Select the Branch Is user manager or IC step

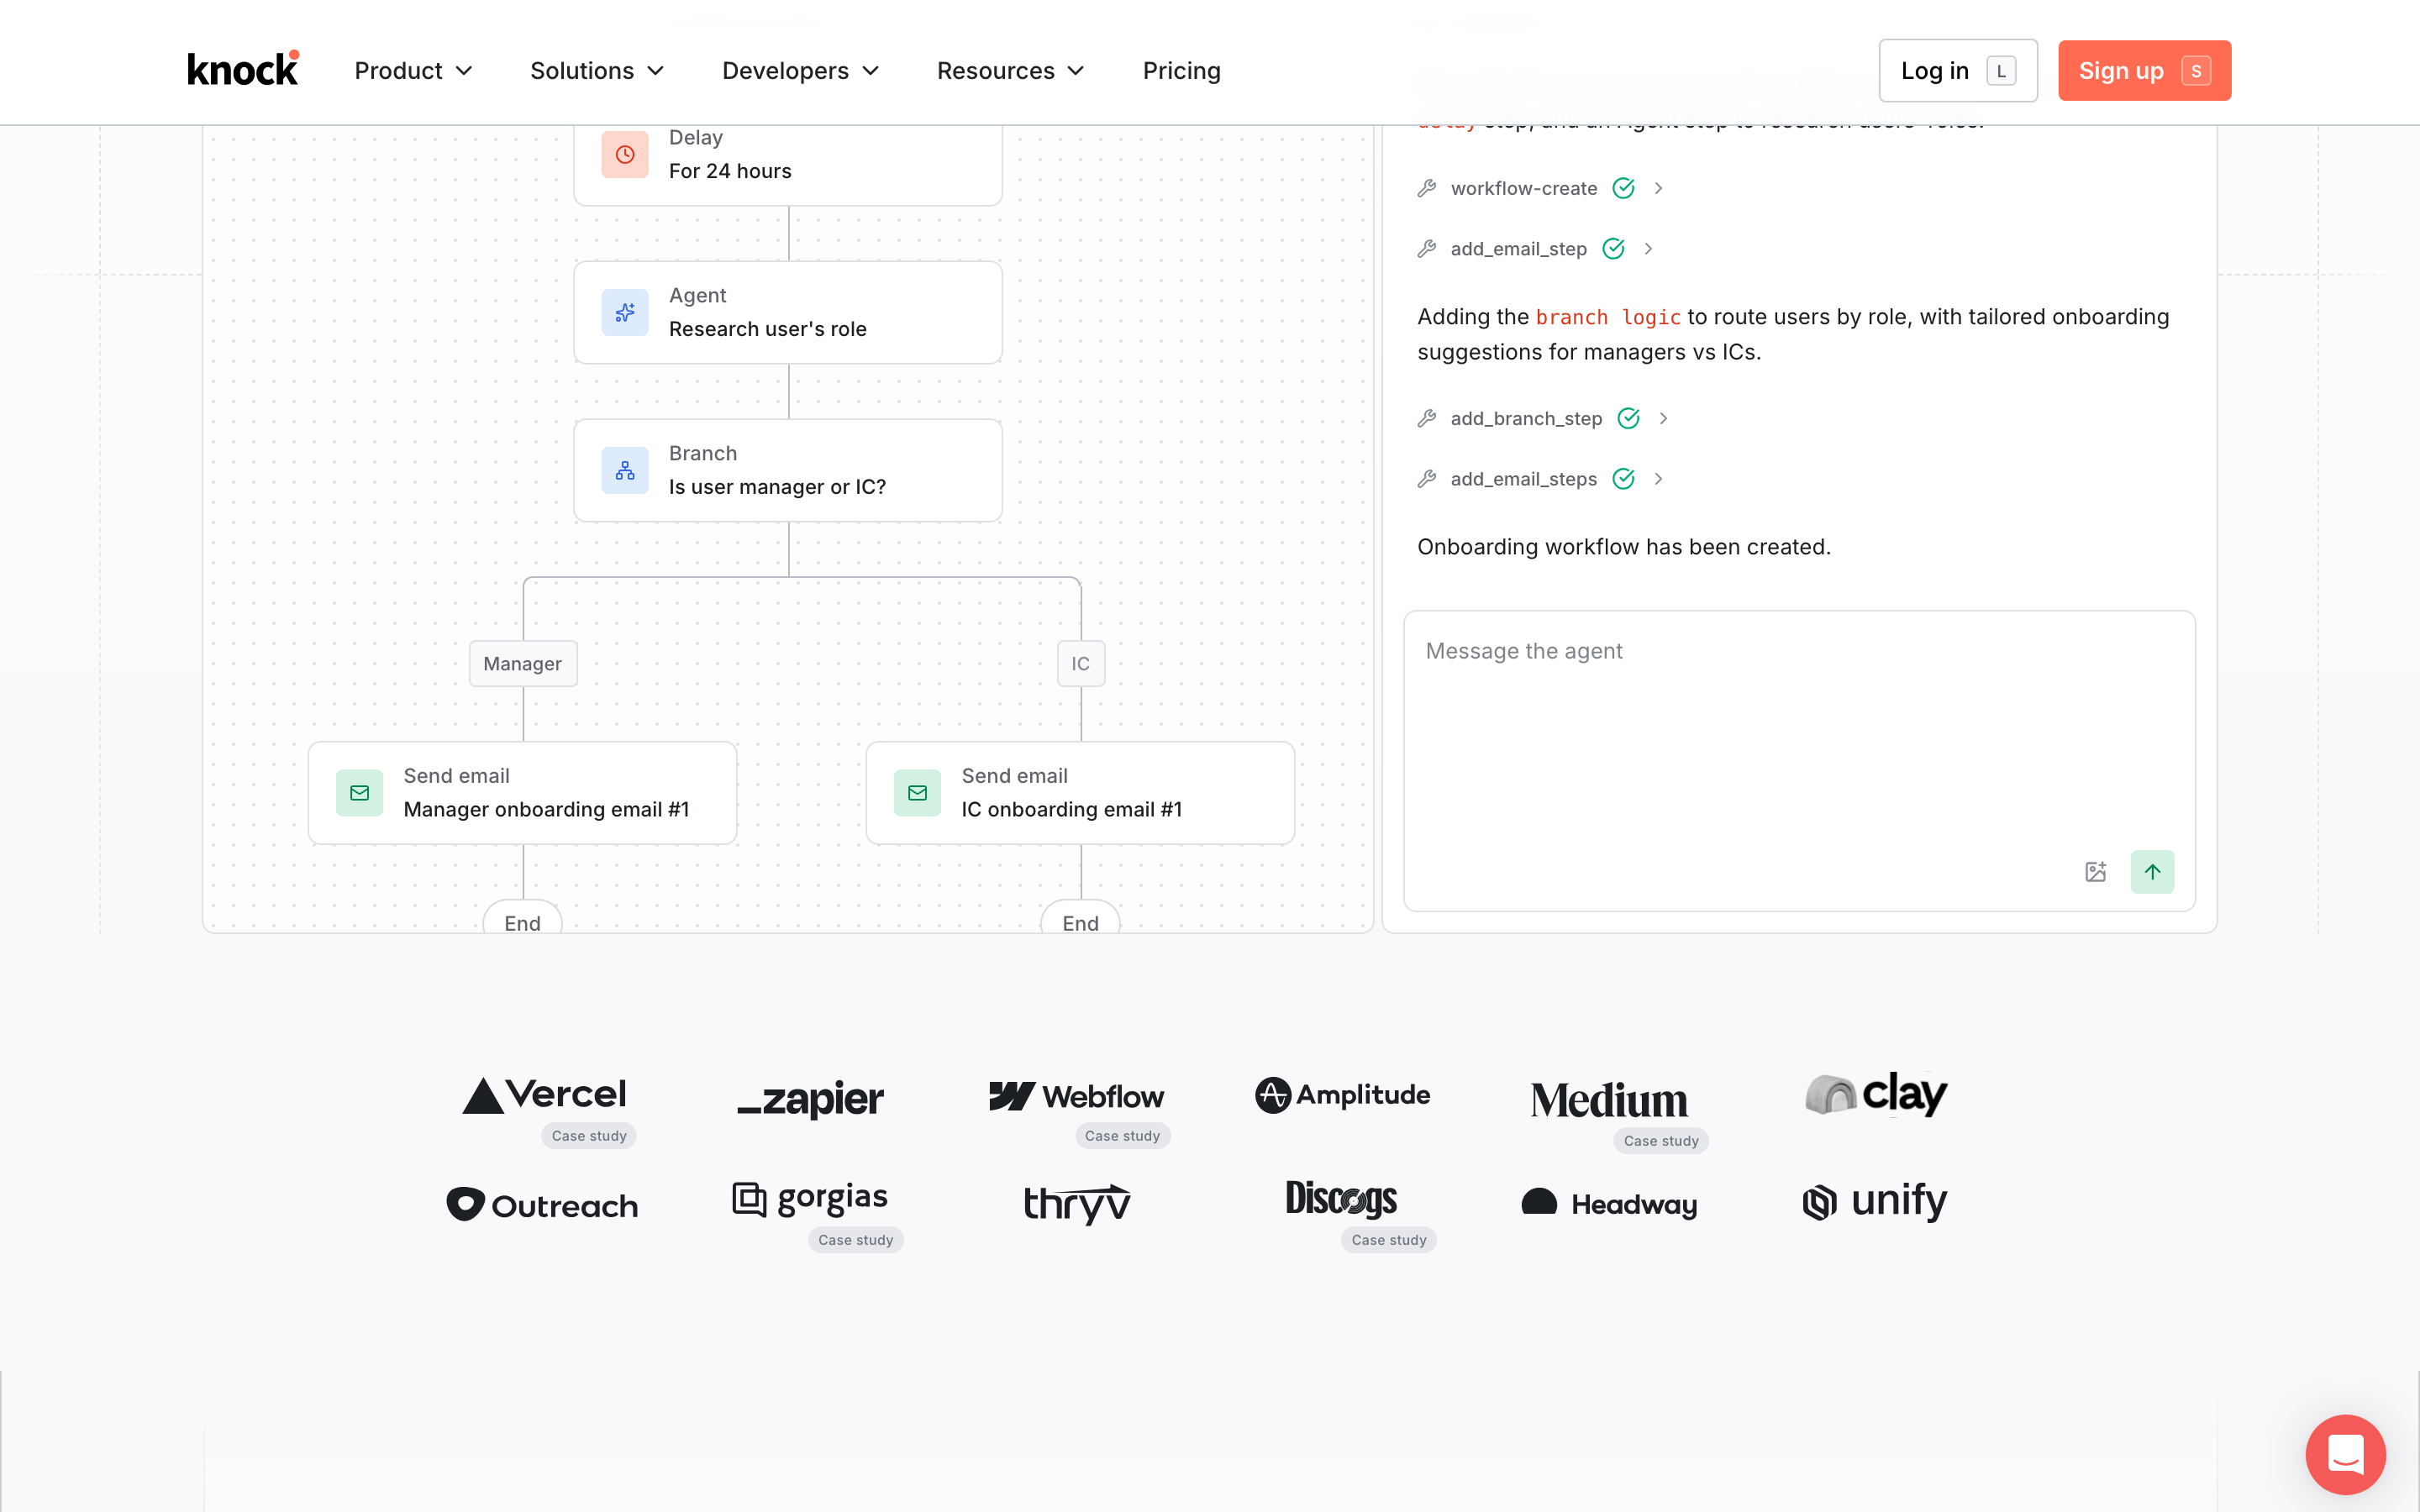coord(788,470)
